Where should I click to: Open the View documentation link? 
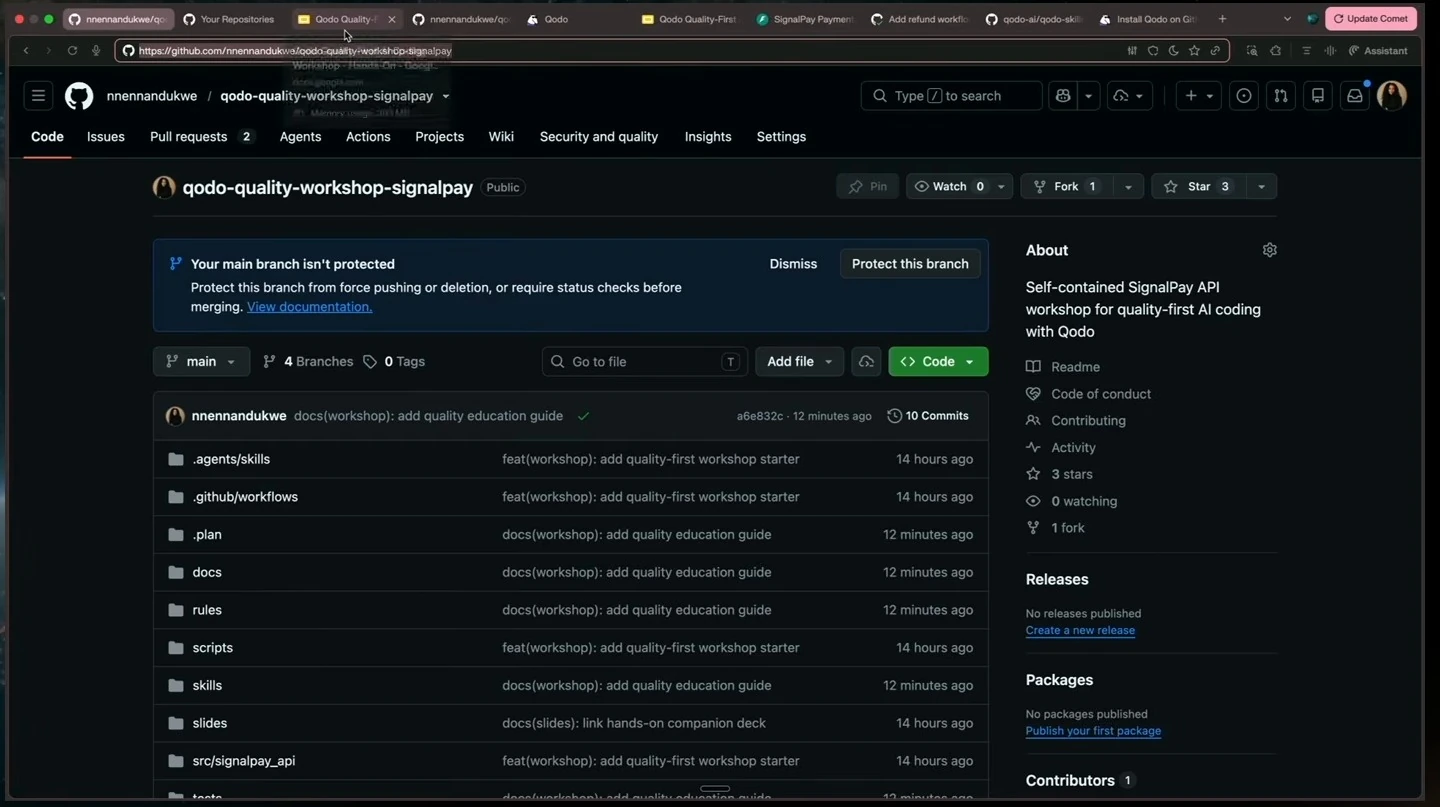tap(309, 307)
